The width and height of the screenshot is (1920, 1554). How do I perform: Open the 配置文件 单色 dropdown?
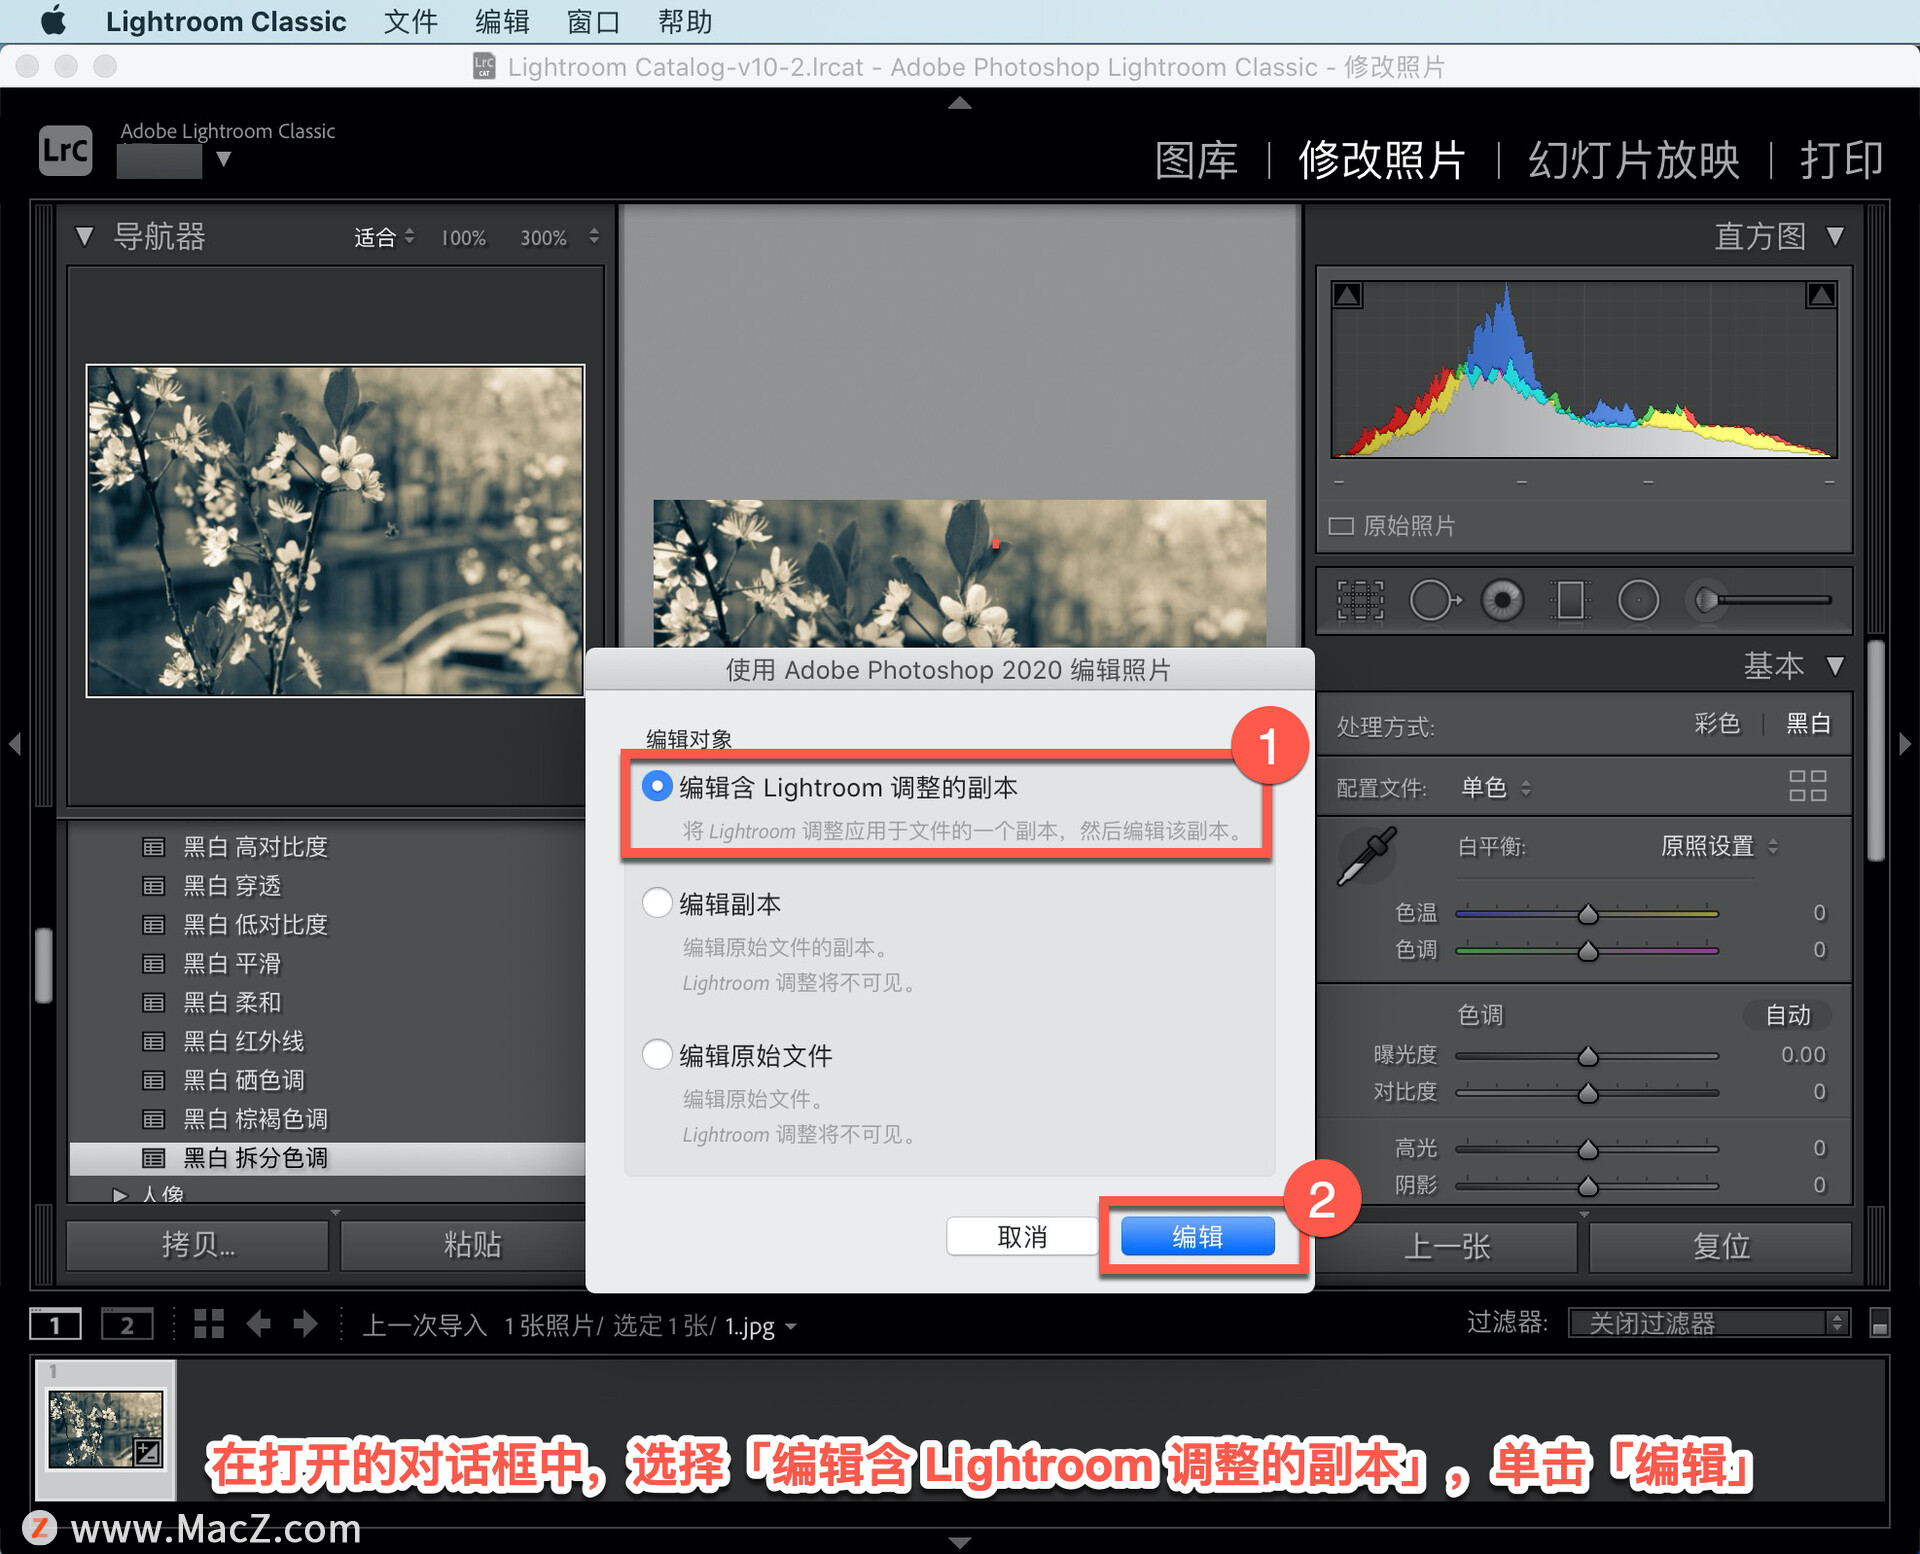pyautogui.click(x=1496, y=788)
